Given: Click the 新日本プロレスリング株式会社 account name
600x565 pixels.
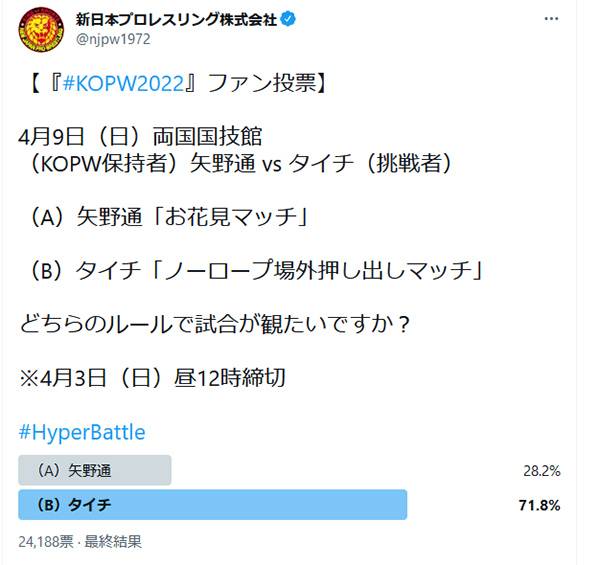Looking at the screenshot, I should (x=176, y=19).
